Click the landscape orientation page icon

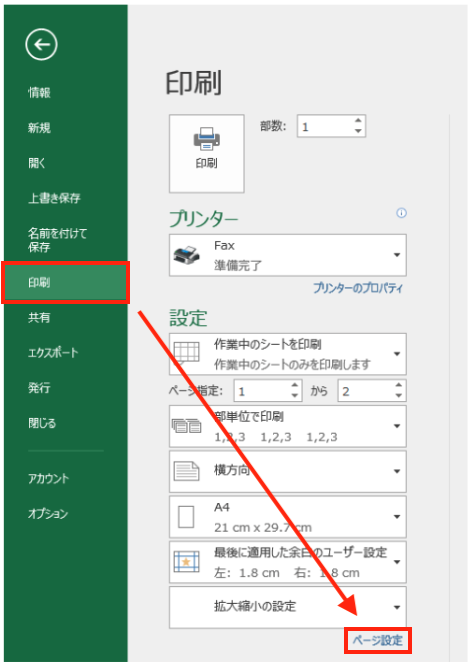tap(186, 471)
